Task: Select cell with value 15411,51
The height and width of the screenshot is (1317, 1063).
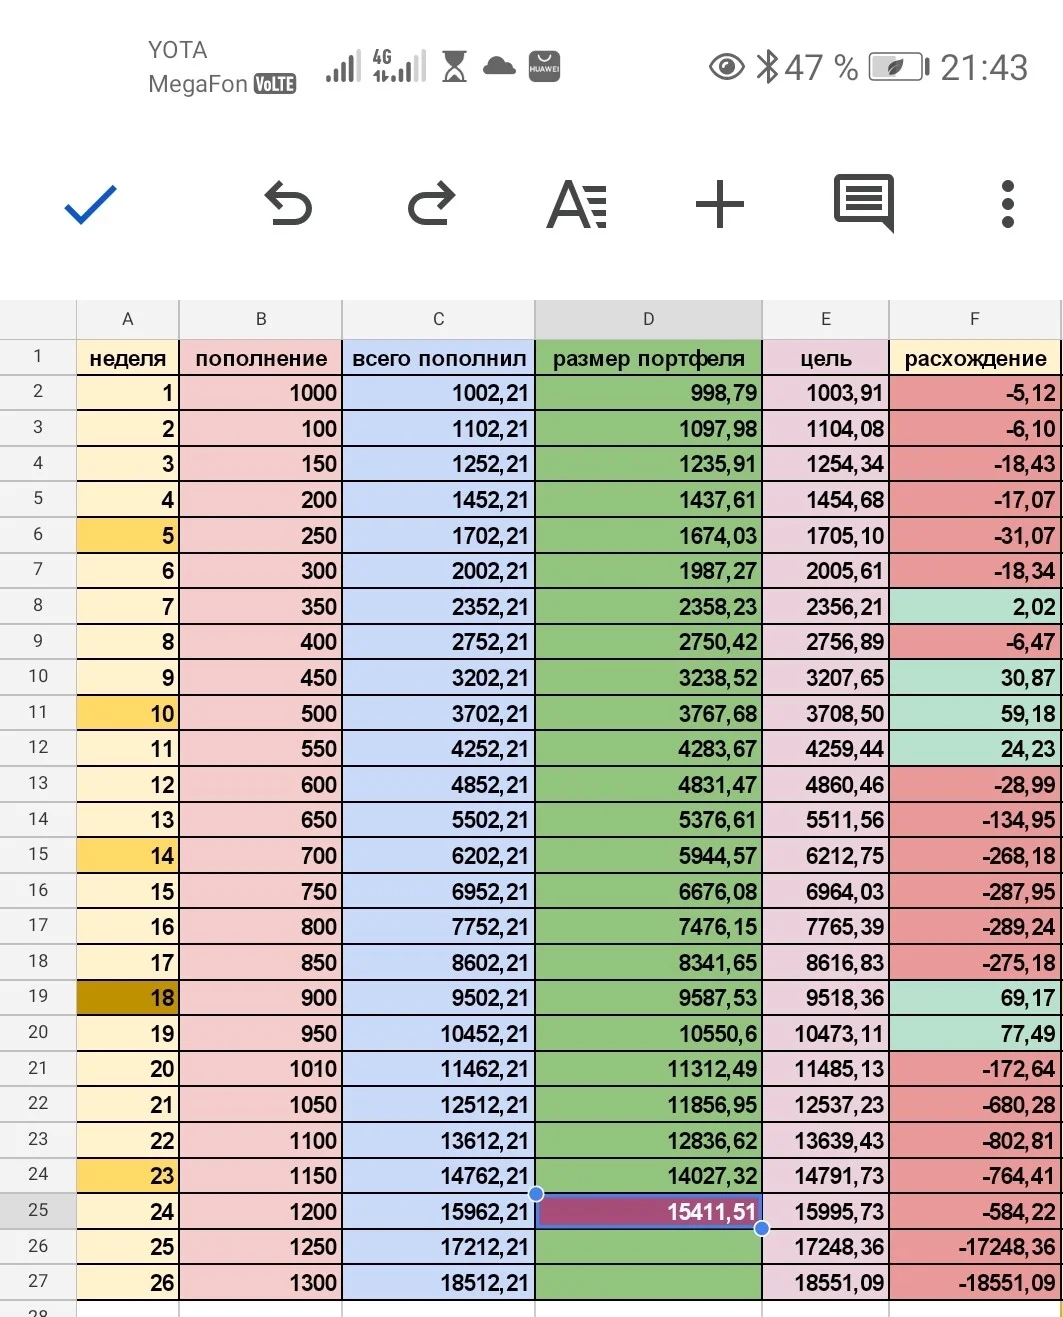Action: tap(648, 1211)
